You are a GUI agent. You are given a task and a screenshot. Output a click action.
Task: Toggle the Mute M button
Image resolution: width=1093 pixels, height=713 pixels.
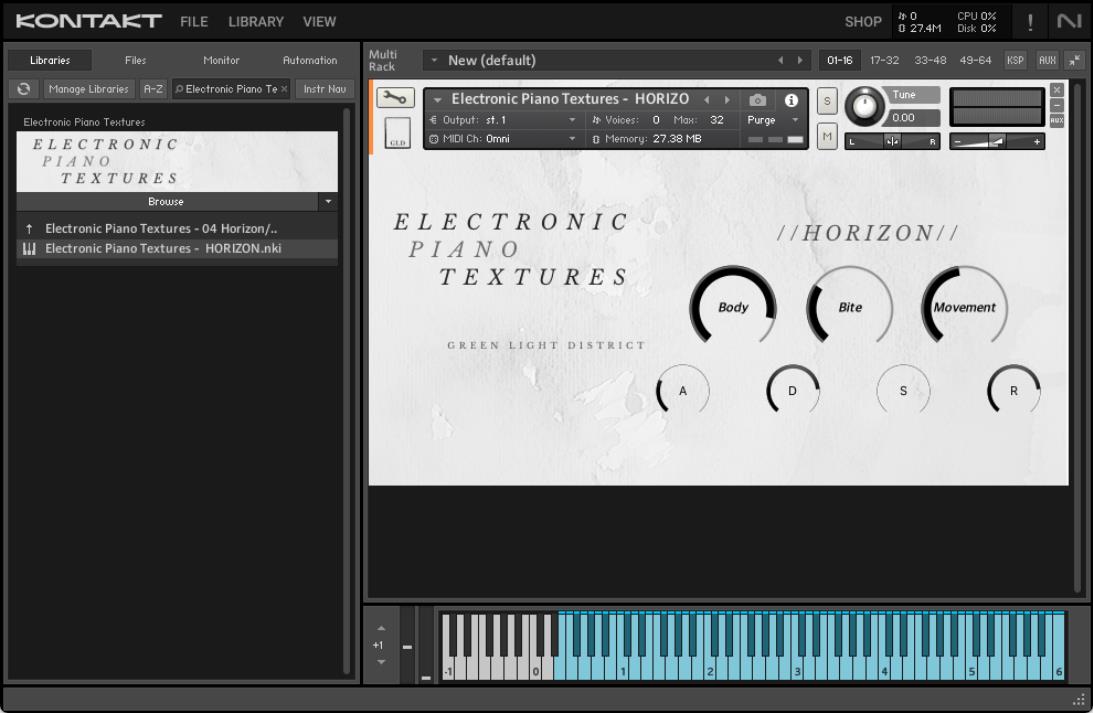click(827, 135)
